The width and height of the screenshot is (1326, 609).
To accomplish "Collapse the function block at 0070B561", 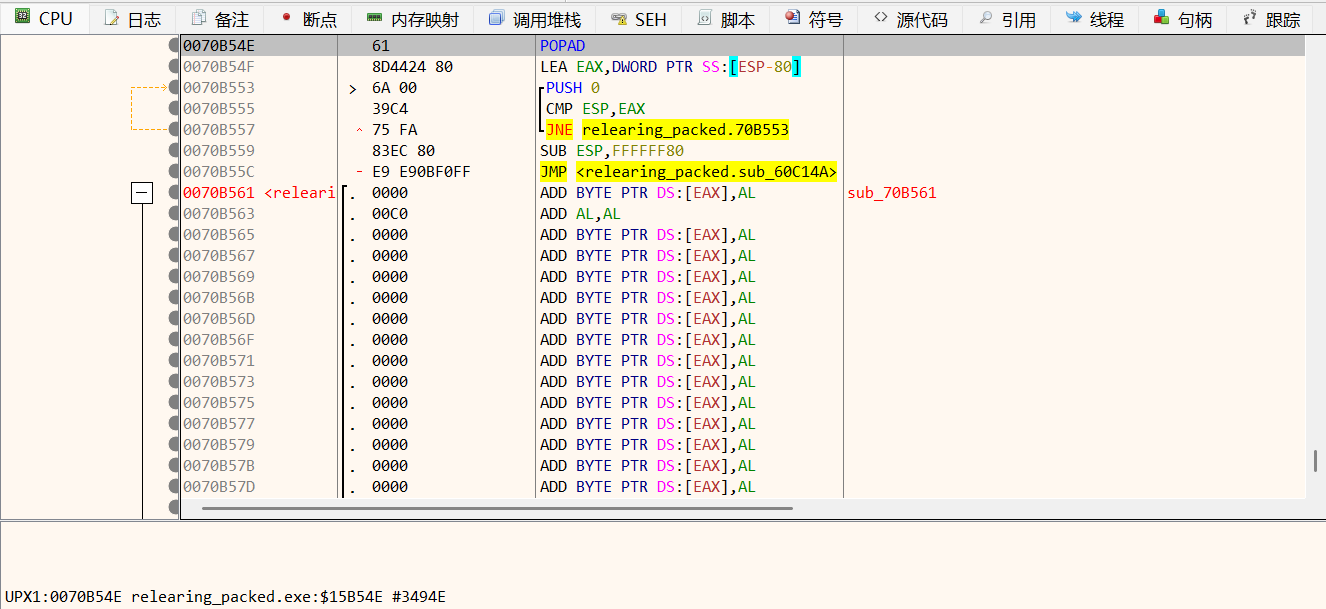I will coord(142,193).
